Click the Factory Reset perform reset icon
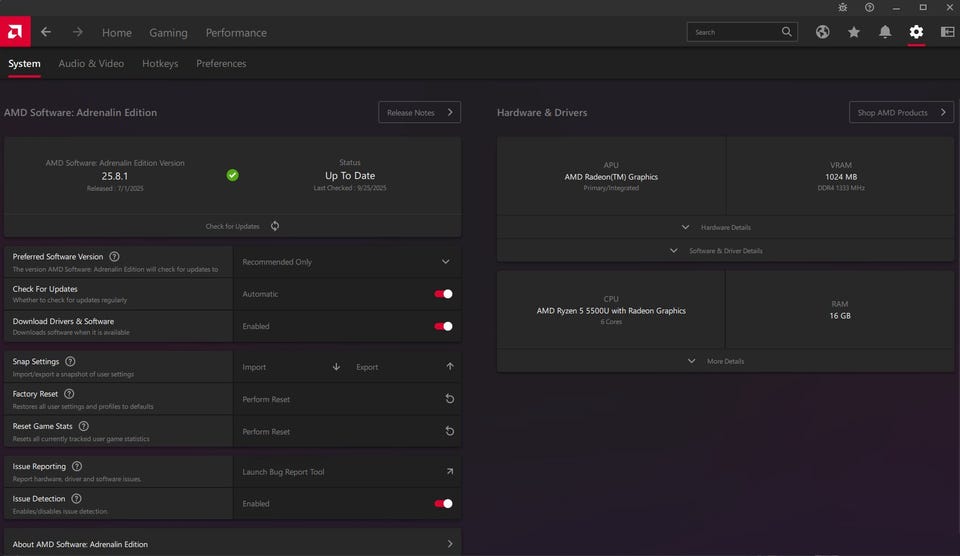 (449, 399)
